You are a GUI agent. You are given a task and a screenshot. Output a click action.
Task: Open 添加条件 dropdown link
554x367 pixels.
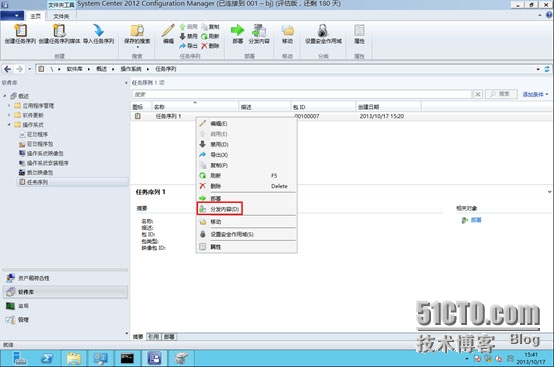(x=535, y=94)
